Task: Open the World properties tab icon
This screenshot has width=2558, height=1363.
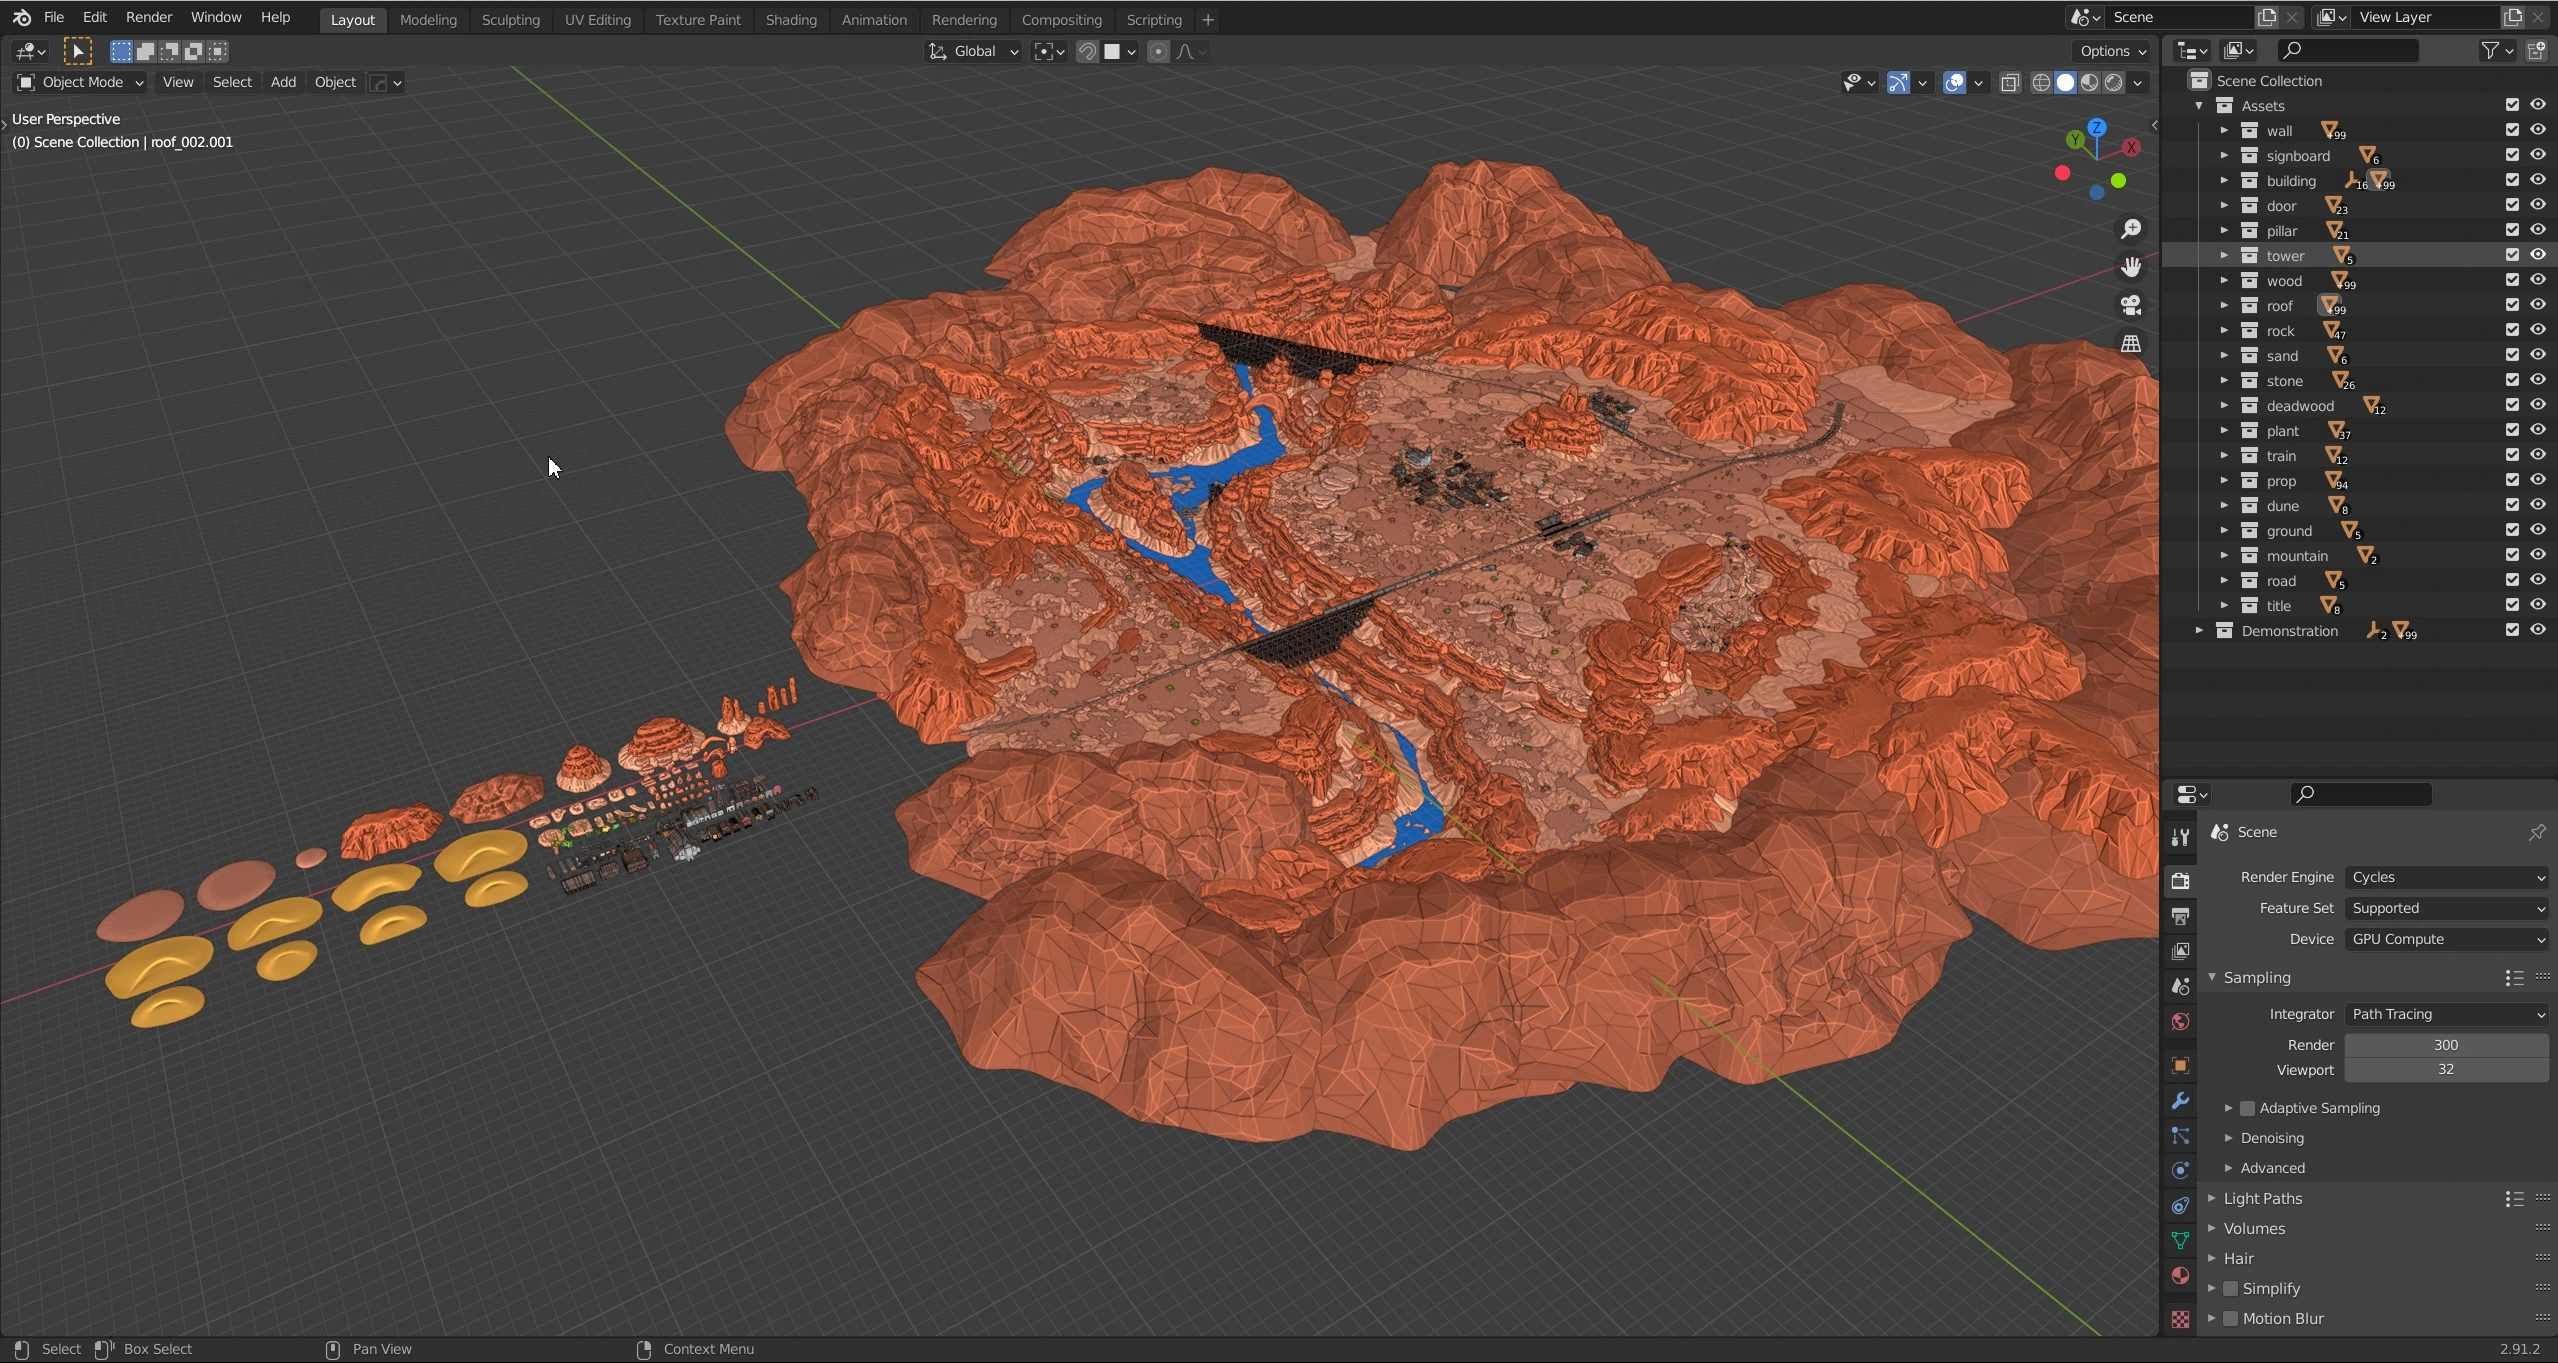Action: pos(2180,1021)
